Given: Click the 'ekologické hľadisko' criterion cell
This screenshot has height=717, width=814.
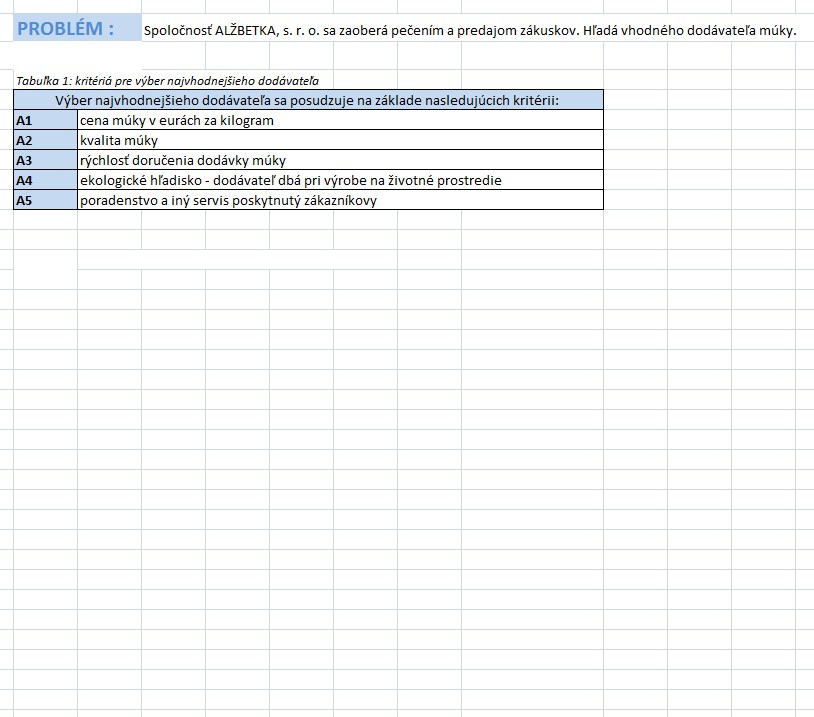Looking at the screenshot, I should click(290, 180).
